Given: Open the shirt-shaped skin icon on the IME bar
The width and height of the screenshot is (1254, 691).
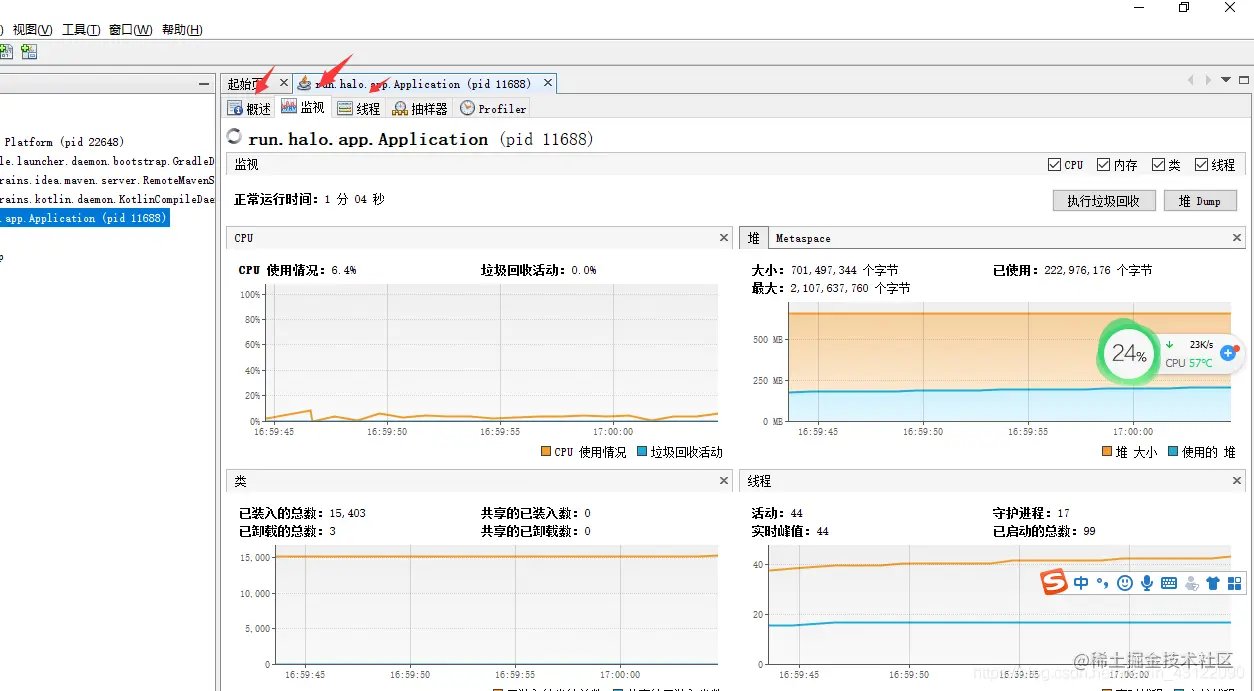Looking at the screenshot, I should [1213, 583].
